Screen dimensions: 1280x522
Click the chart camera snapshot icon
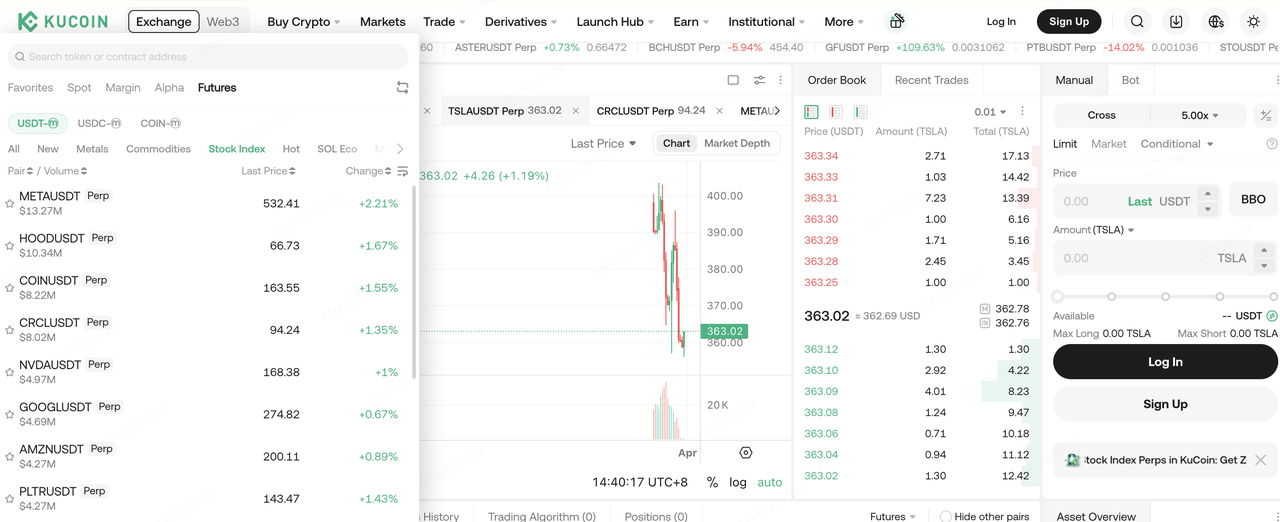(x=745, y=453)
